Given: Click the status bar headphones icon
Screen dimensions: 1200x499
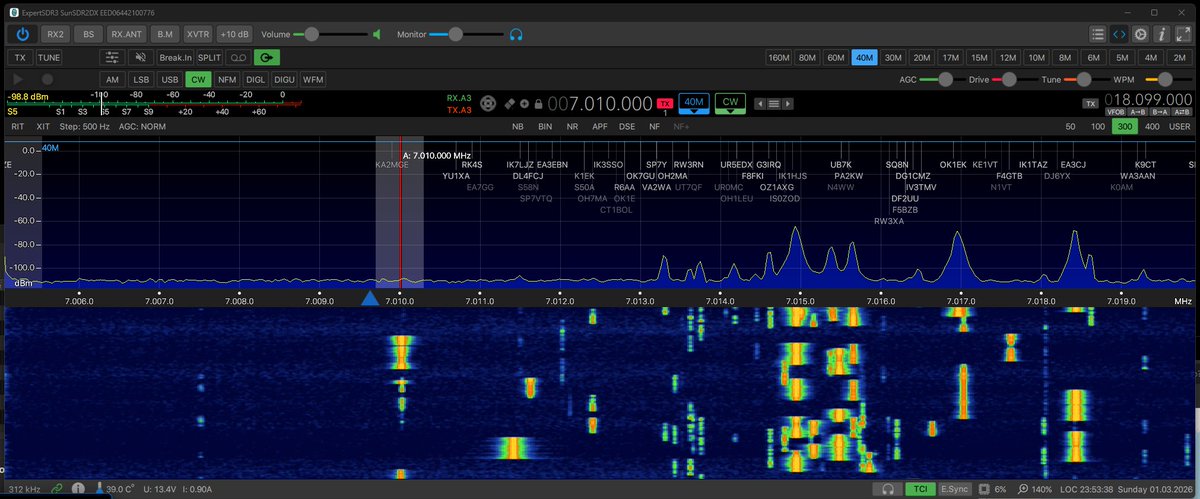Looking at the screenshot, I should 887,490.
